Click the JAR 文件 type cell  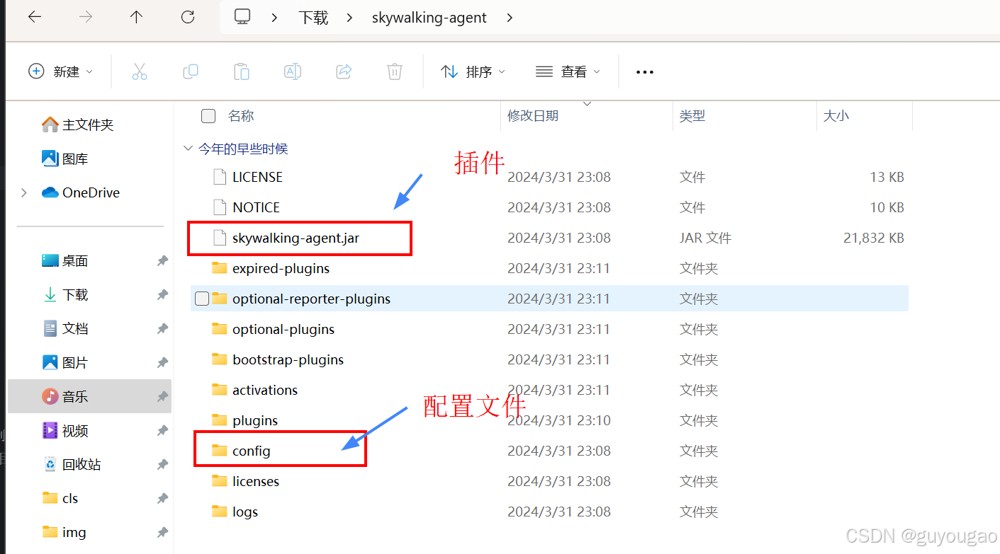pos(705,238)
